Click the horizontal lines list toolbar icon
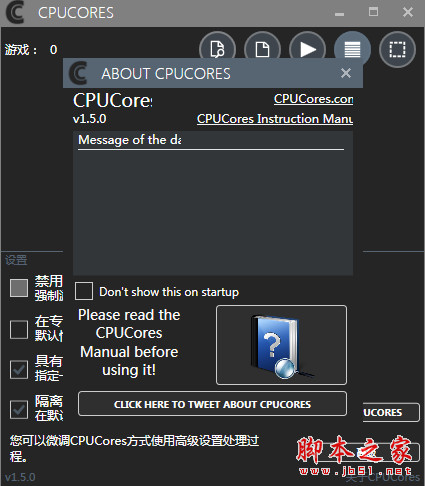 (x=352, y=49)
